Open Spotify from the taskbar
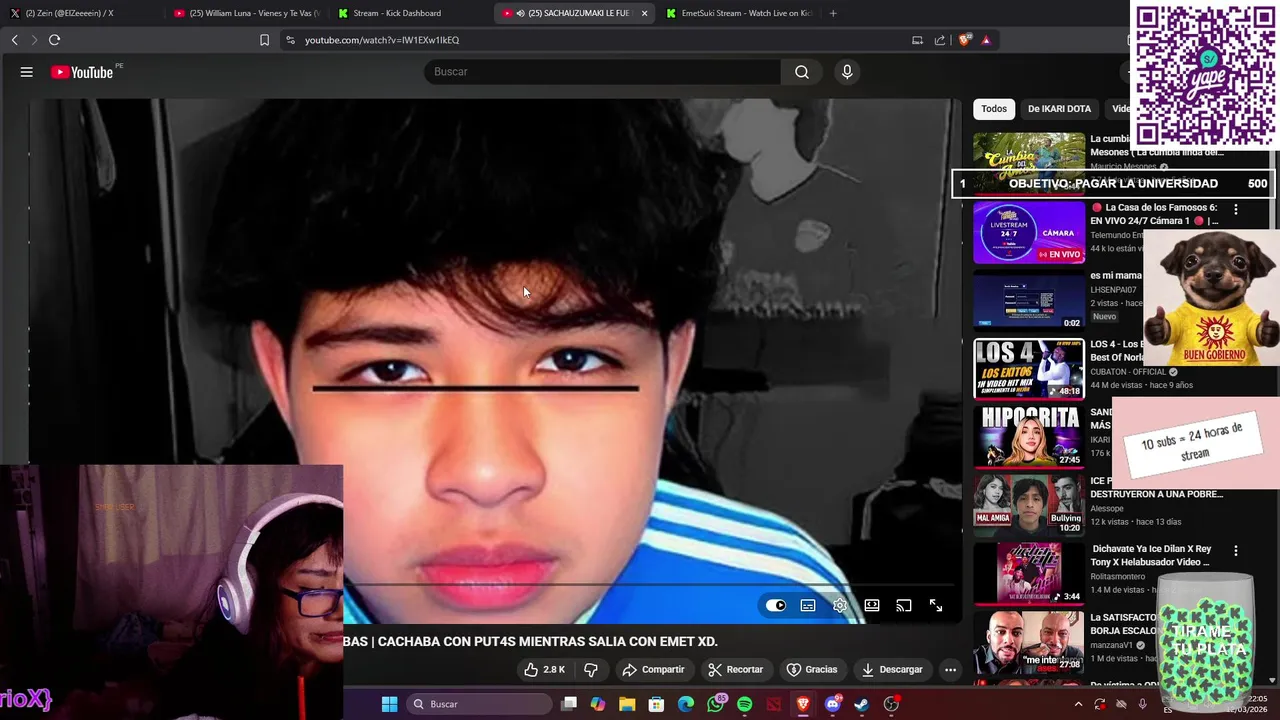Viewport: 1280px width, 720px height. point(745,704)
